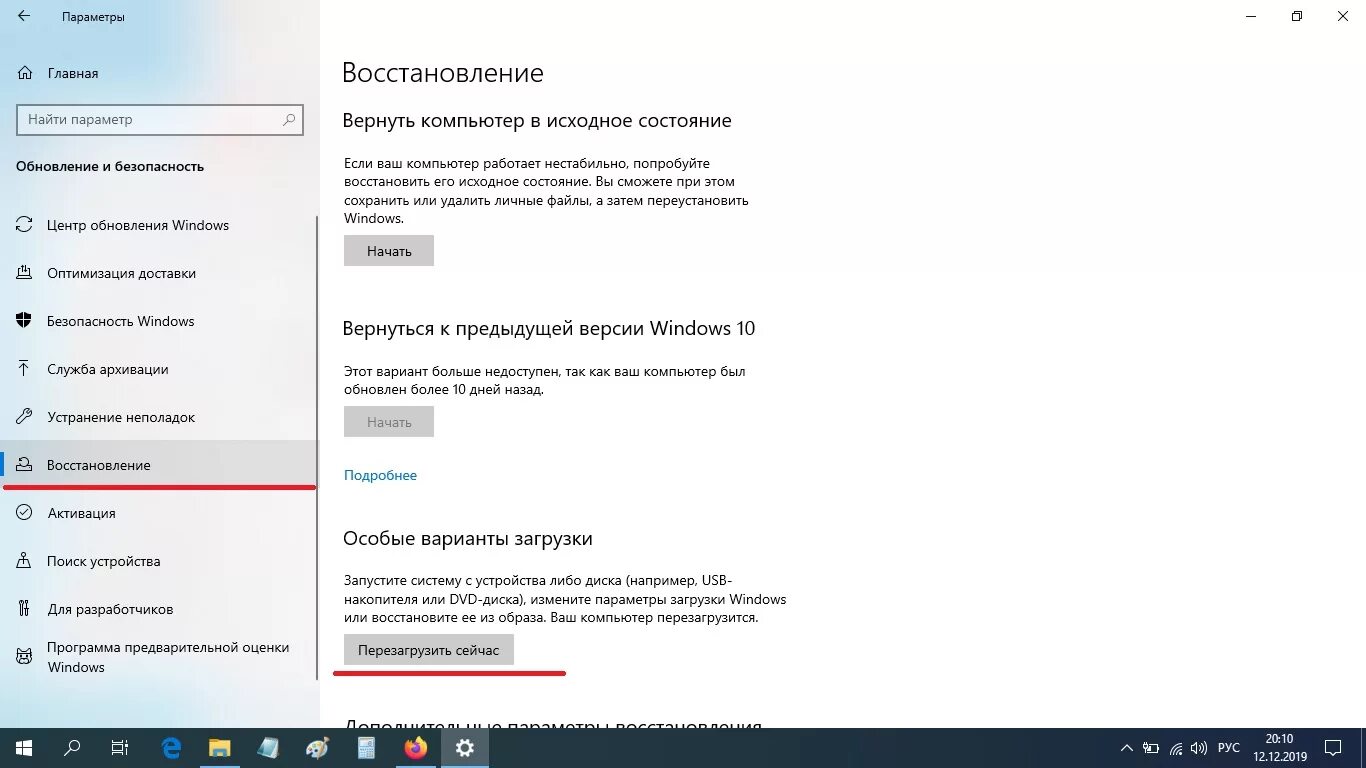This screenshot has width=1366, height=768.
Task: Click the magnifier icon in the search field
Action: pyautogui.click(x=289, y=119)
